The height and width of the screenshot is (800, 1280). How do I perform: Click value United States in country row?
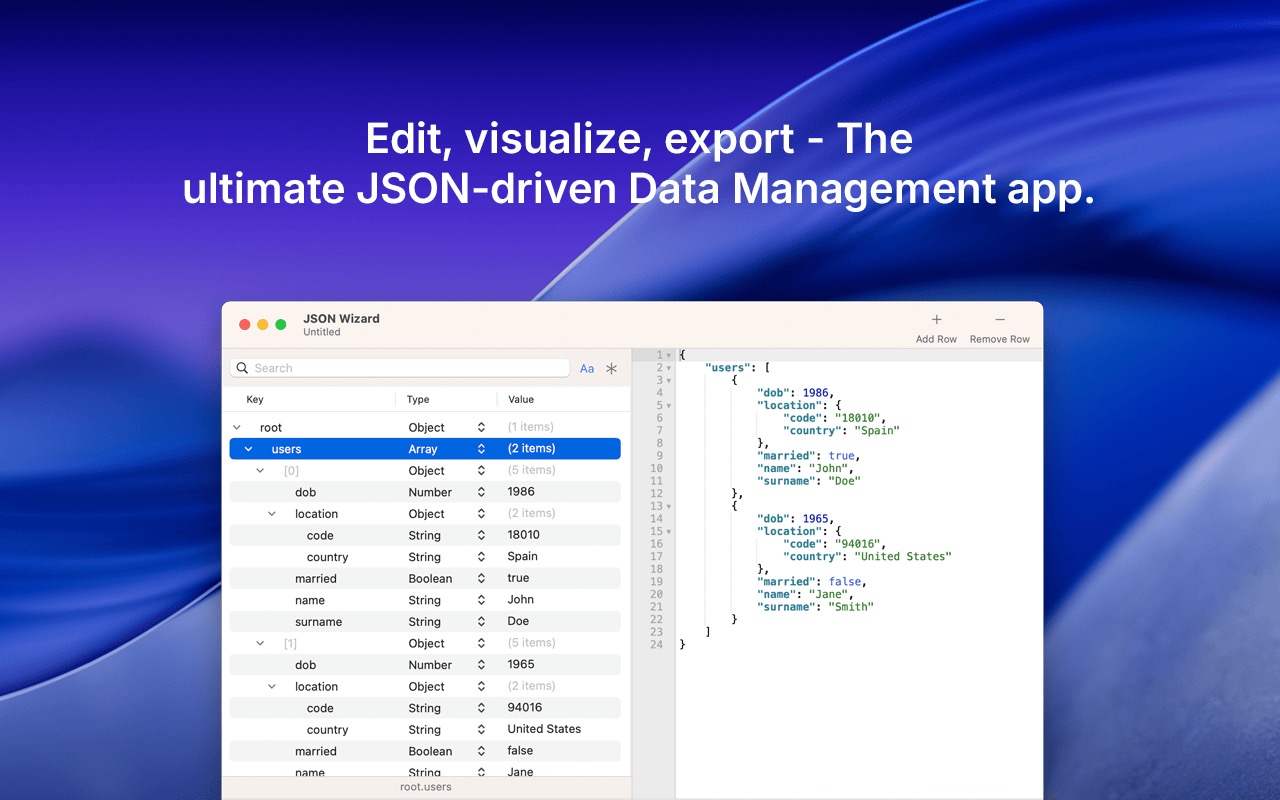tap(544, 730)
